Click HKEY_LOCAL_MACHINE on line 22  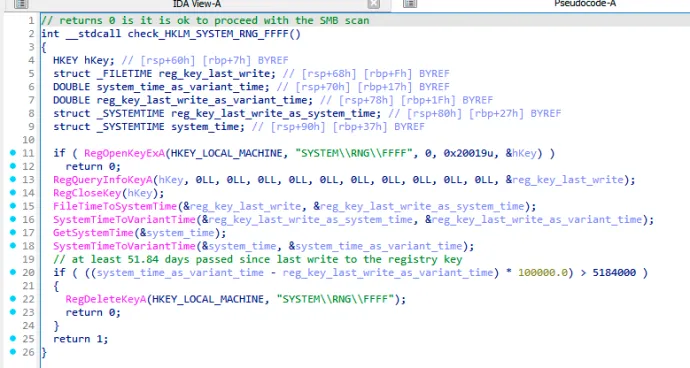(x=208, y=299)
